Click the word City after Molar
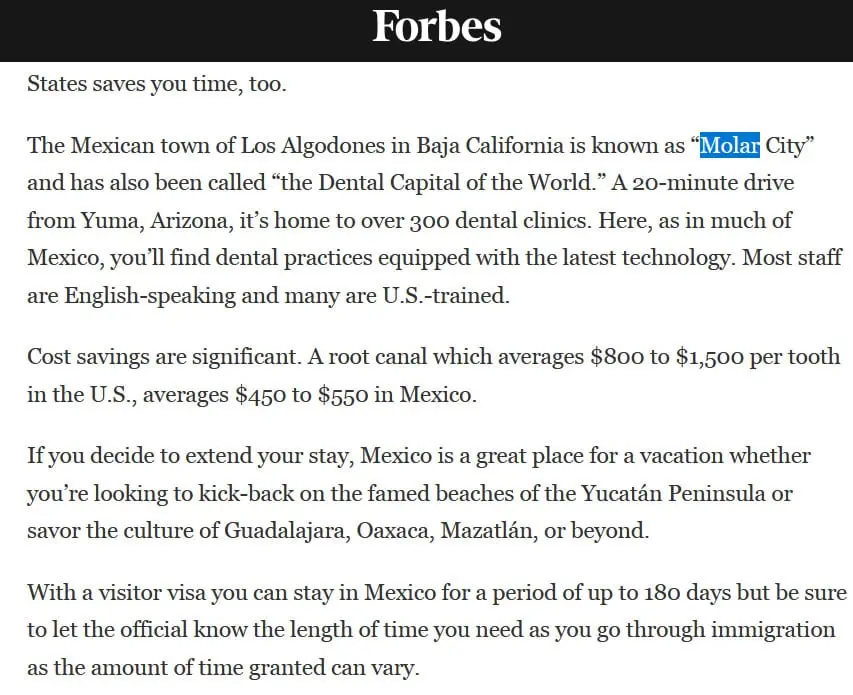853x695 pixels. [784, 145]
